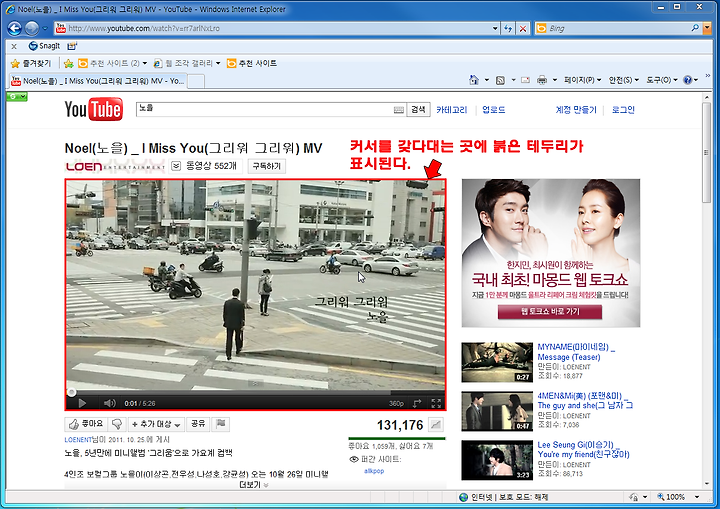Click the browser Back arrow button
Image resolution: width=720 pixels, height=509 pixels.
click(x=15, y=28)
